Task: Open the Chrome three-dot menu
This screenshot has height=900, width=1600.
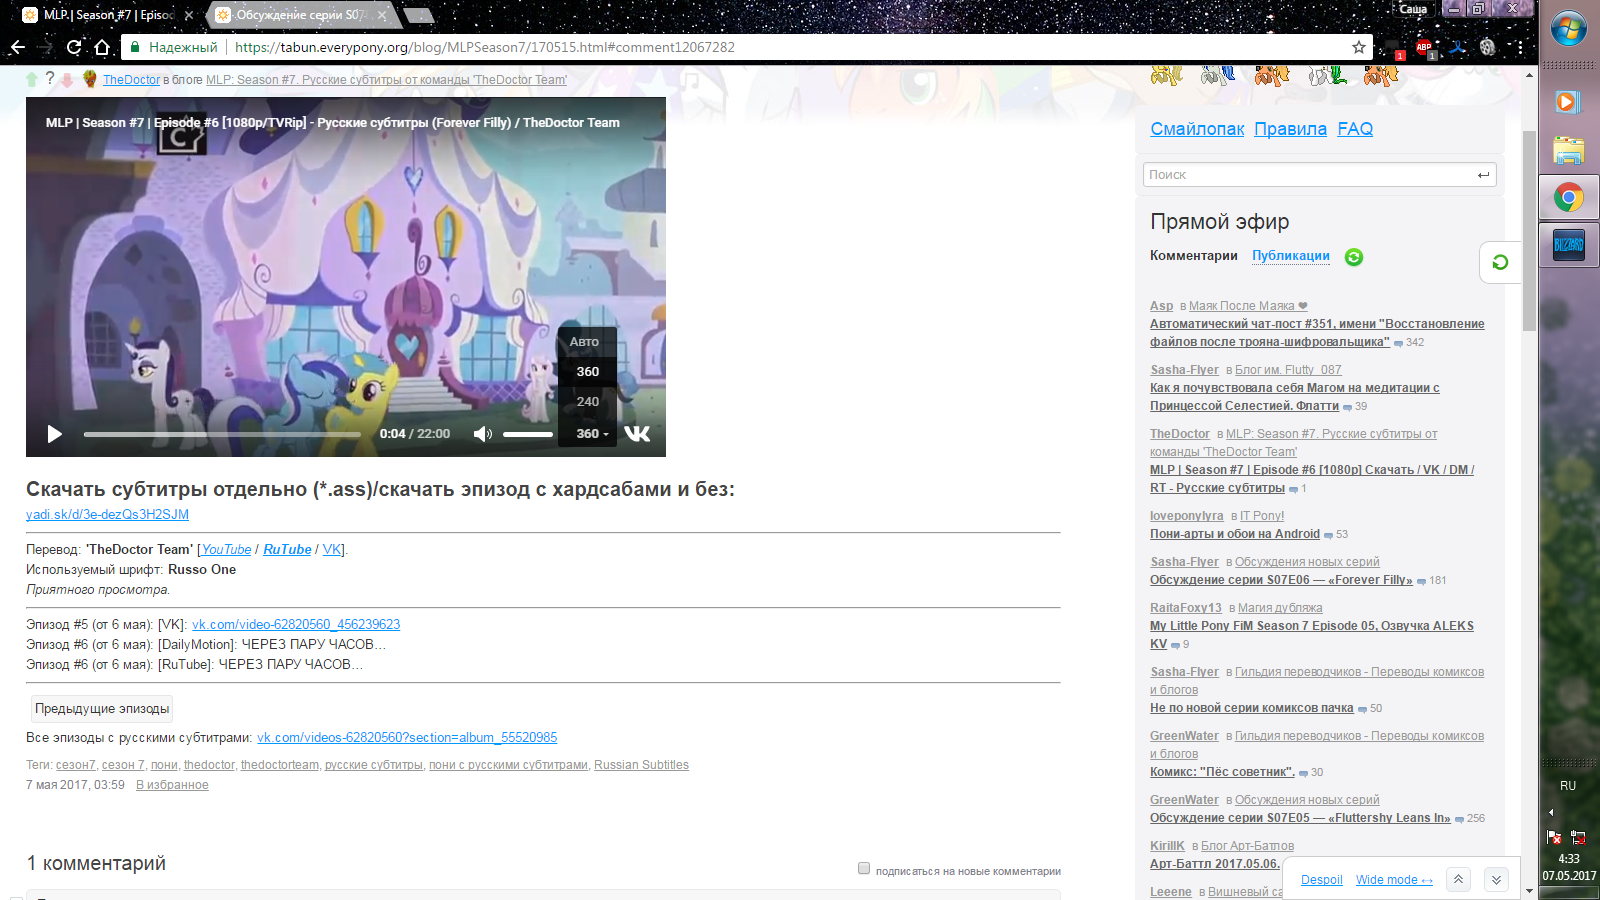Action: pos(1520,47)
